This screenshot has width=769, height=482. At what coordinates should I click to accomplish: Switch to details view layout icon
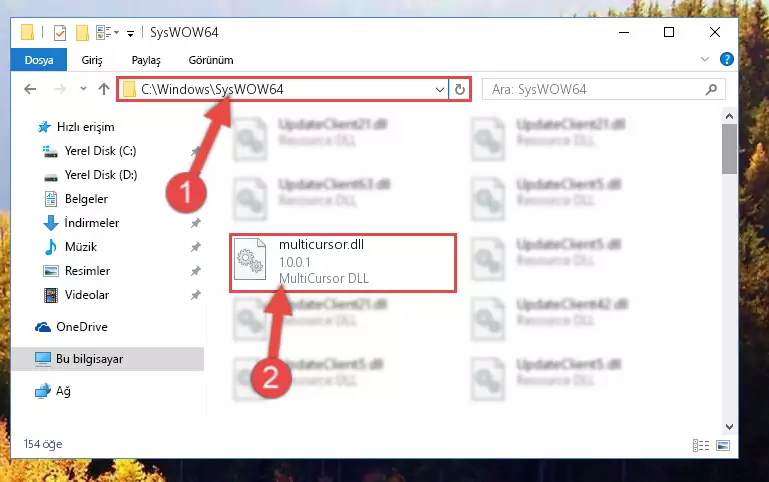pyautogui.click(x=701, y=445)
